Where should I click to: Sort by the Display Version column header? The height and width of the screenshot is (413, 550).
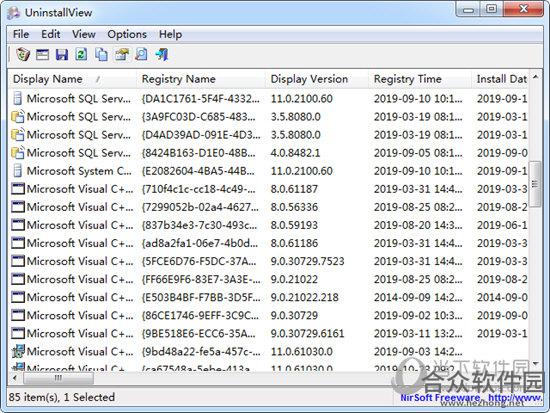click(317, 79)
